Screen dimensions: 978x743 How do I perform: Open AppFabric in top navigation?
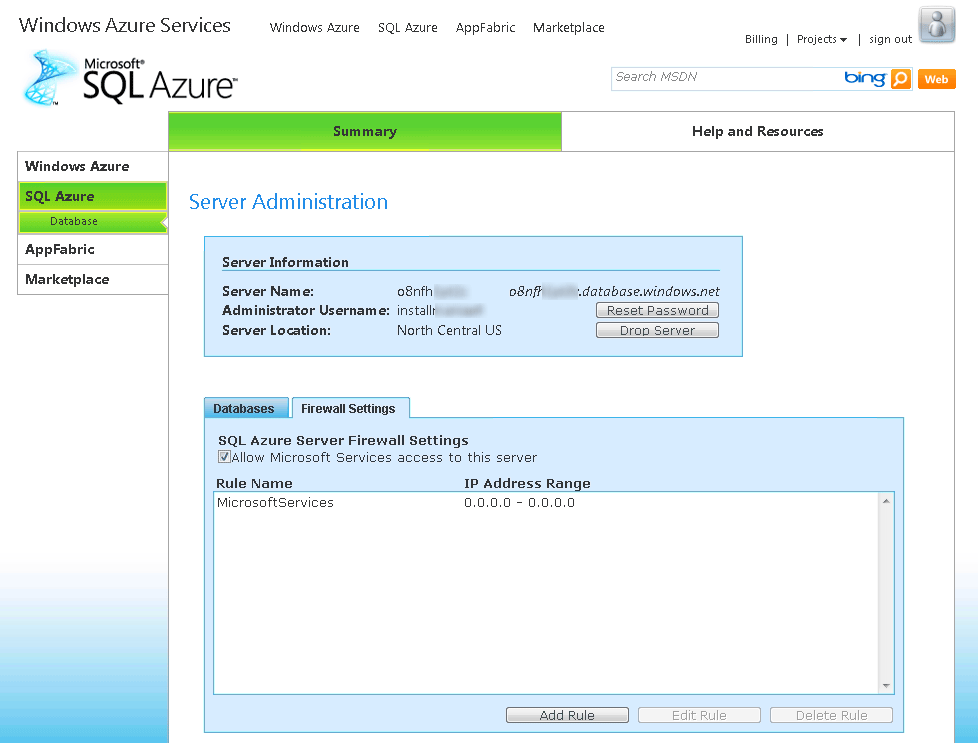[485, 27]
